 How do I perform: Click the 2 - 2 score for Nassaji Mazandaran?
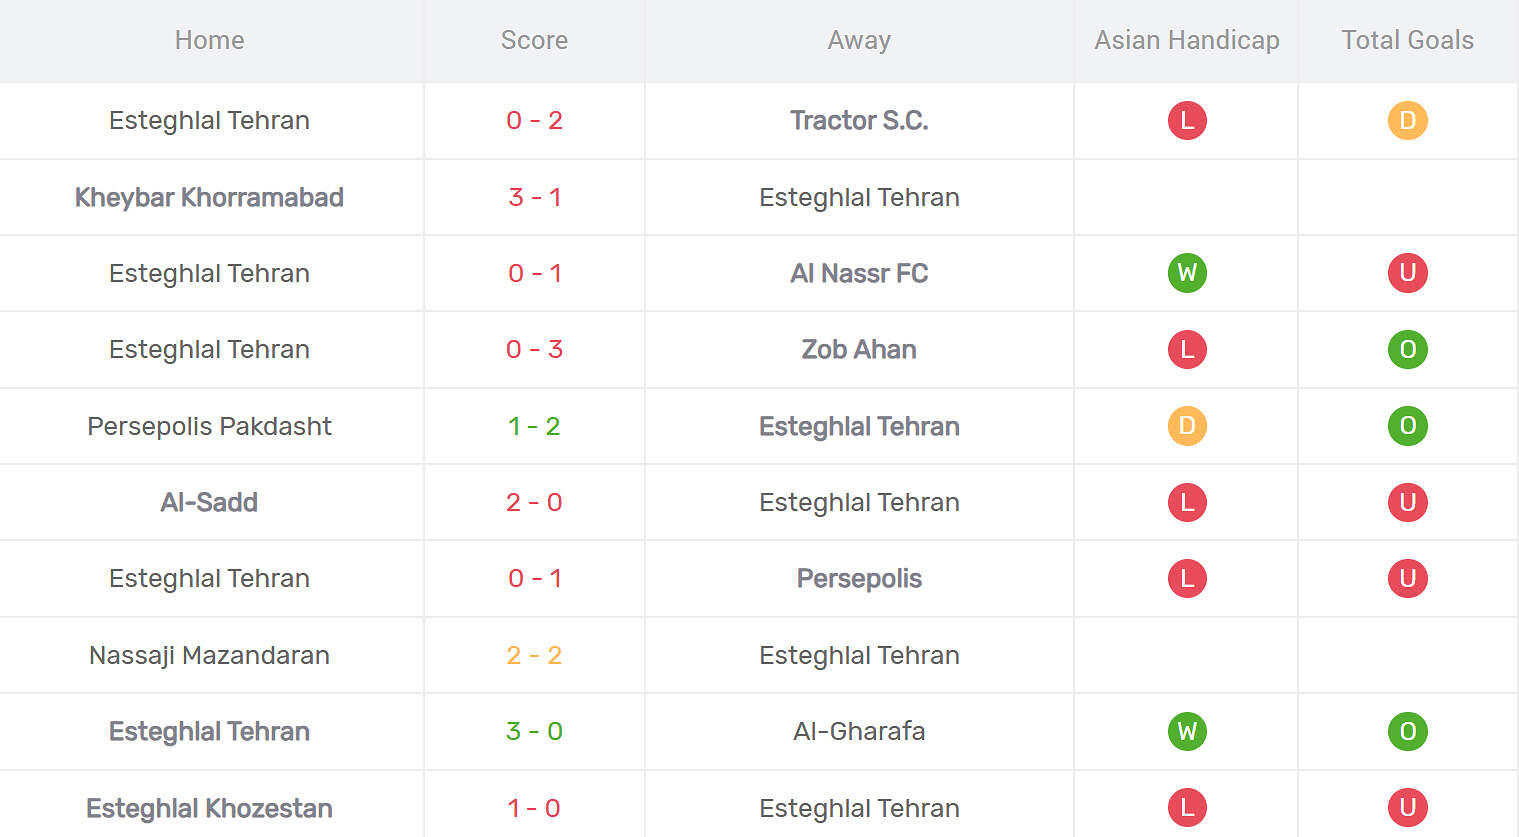click(534, 655)
